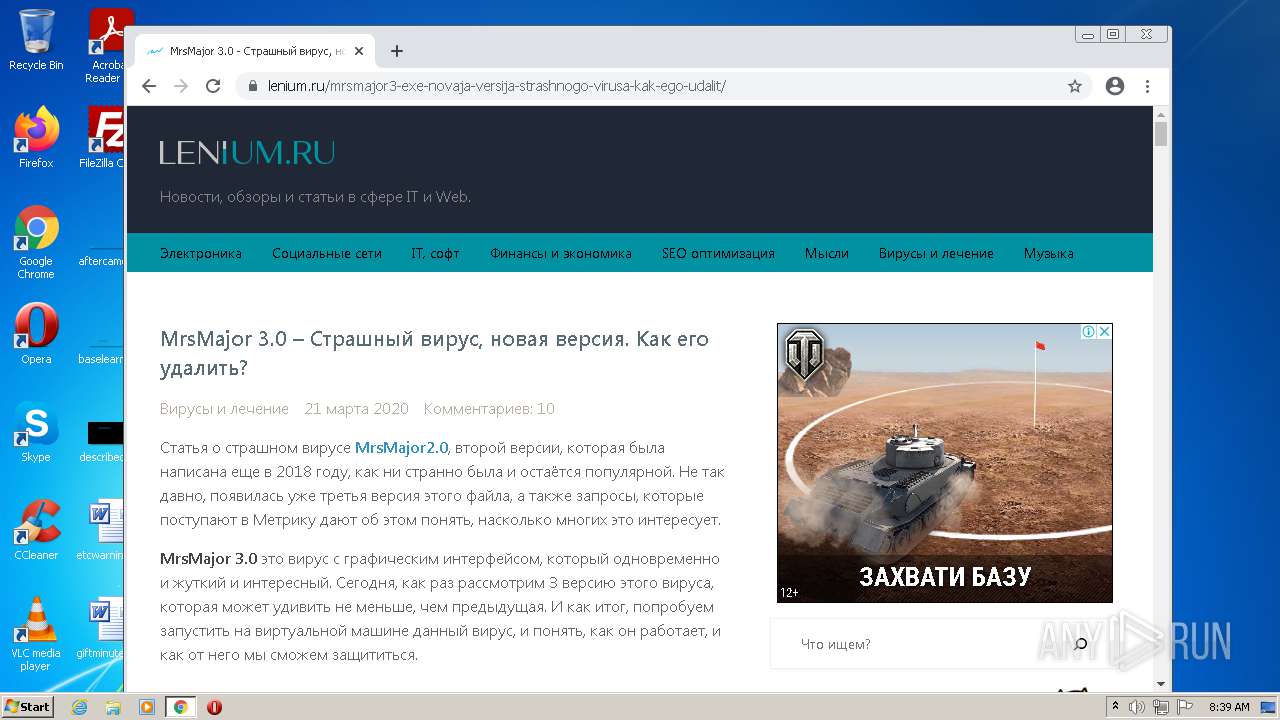Select the MrsMajor 3.0 browser tab
The image size is (1280, 720).
pos(255,51)
